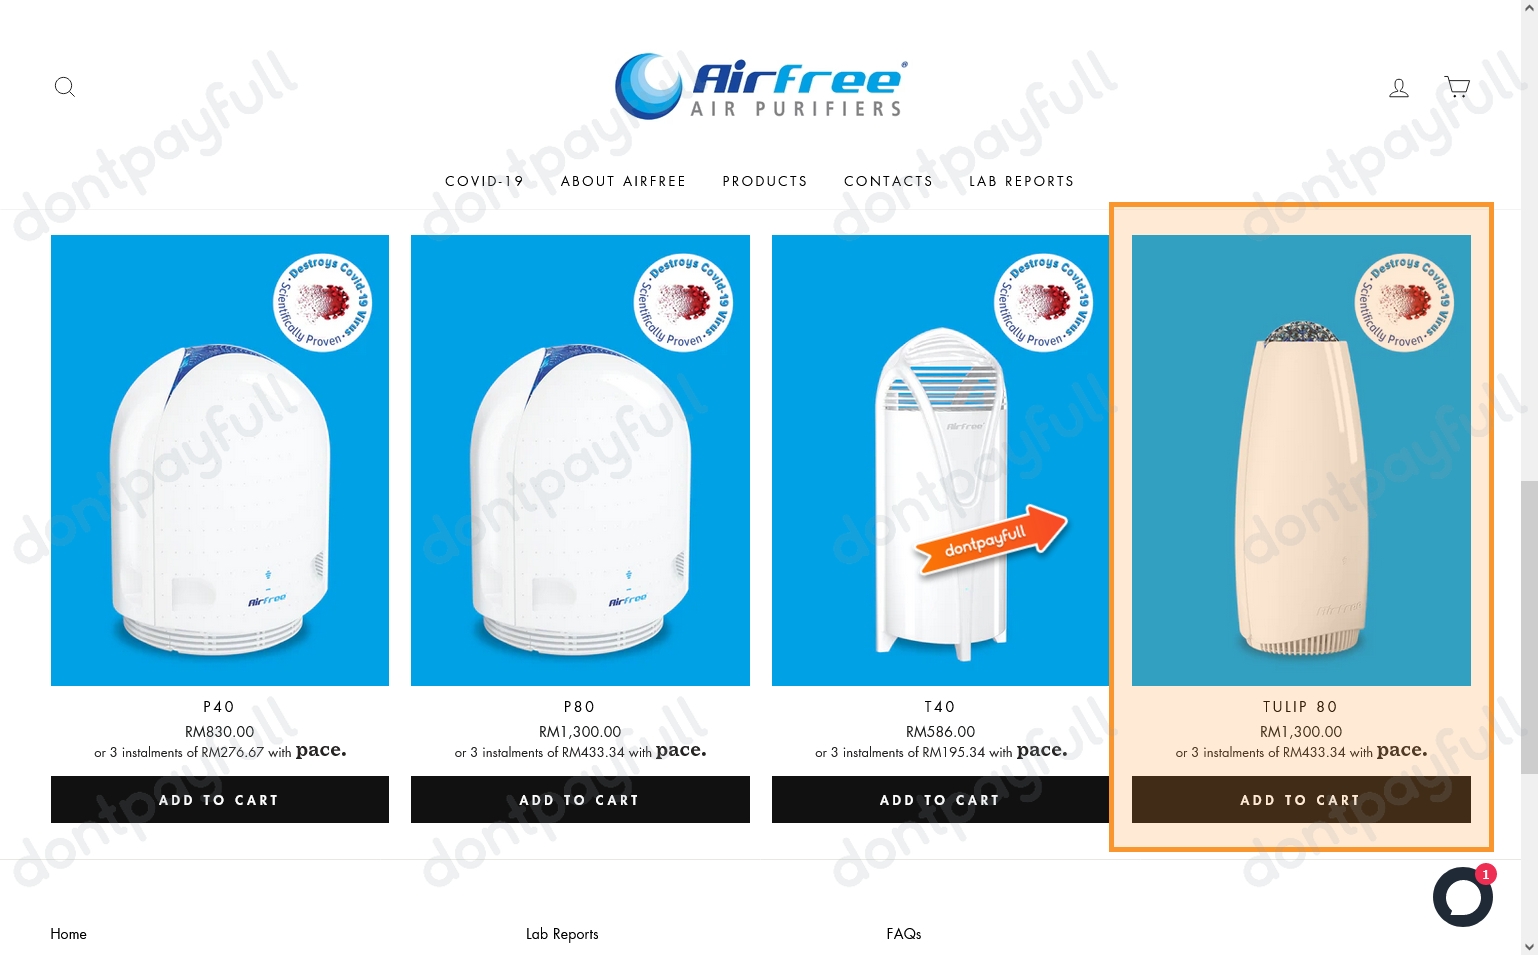Open the COVID-19 menu item
1538x955 pixels.
[x=484, y=181]
